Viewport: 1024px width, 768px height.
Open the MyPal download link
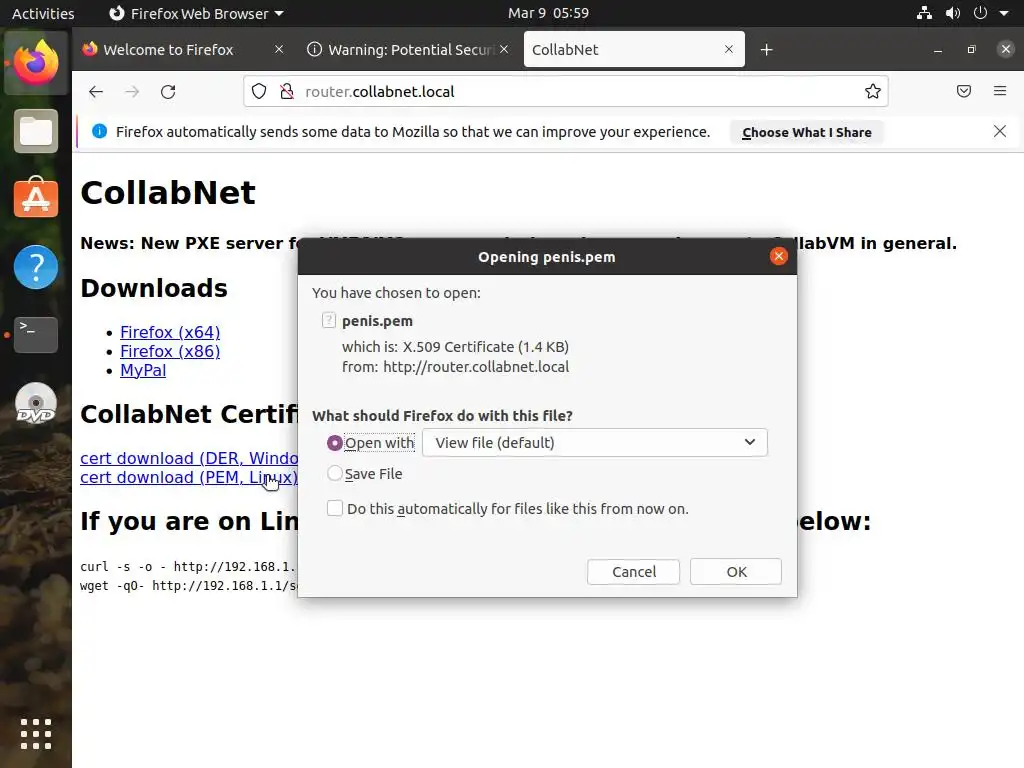click(143, 370)
